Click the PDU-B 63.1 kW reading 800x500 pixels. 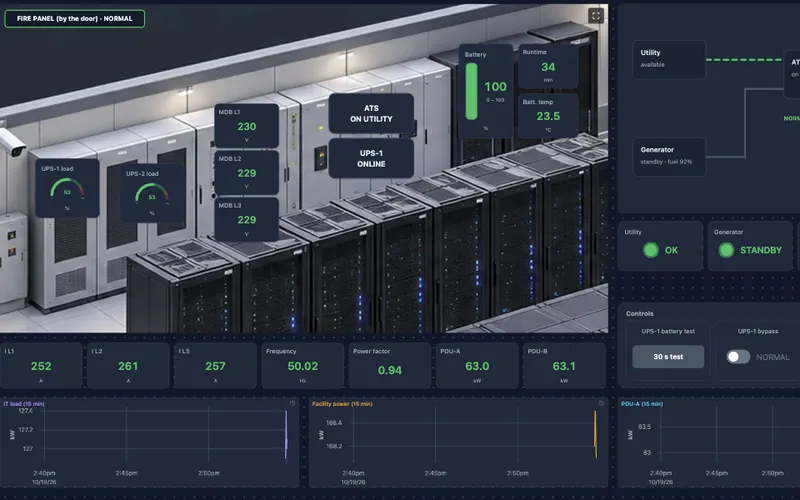click(x=564, y=365)
